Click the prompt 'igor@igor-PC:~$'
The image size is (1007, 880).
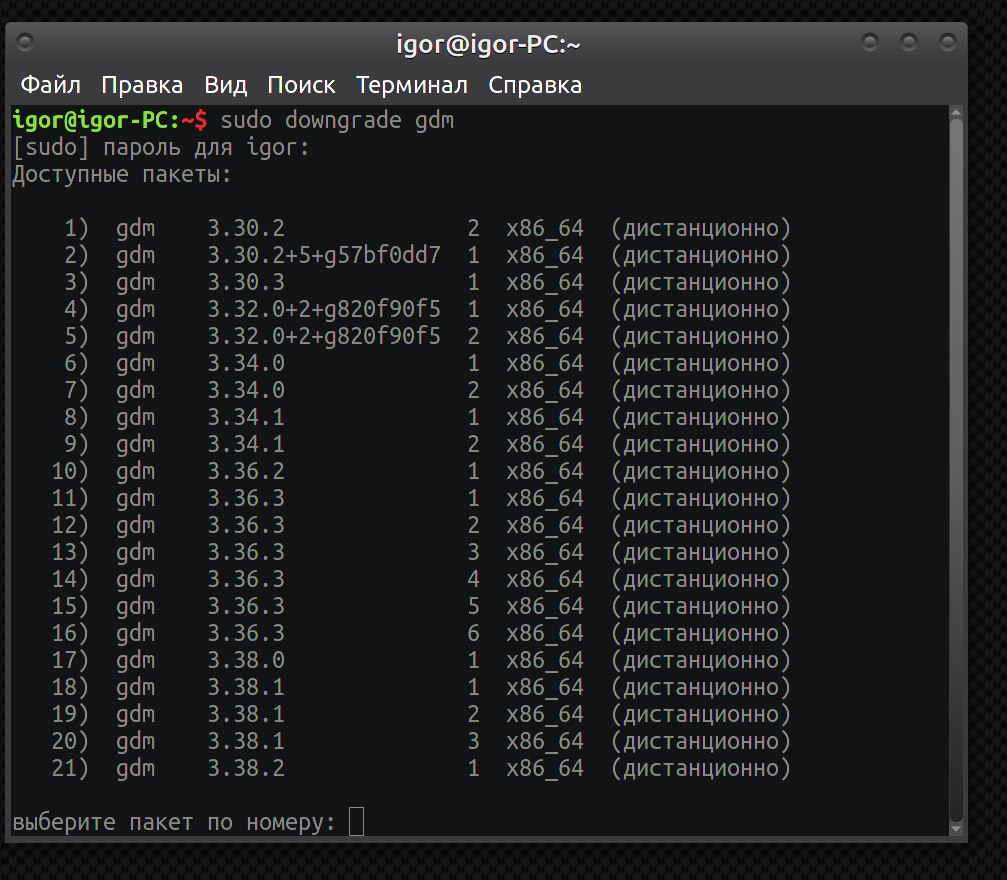(110, 120)
